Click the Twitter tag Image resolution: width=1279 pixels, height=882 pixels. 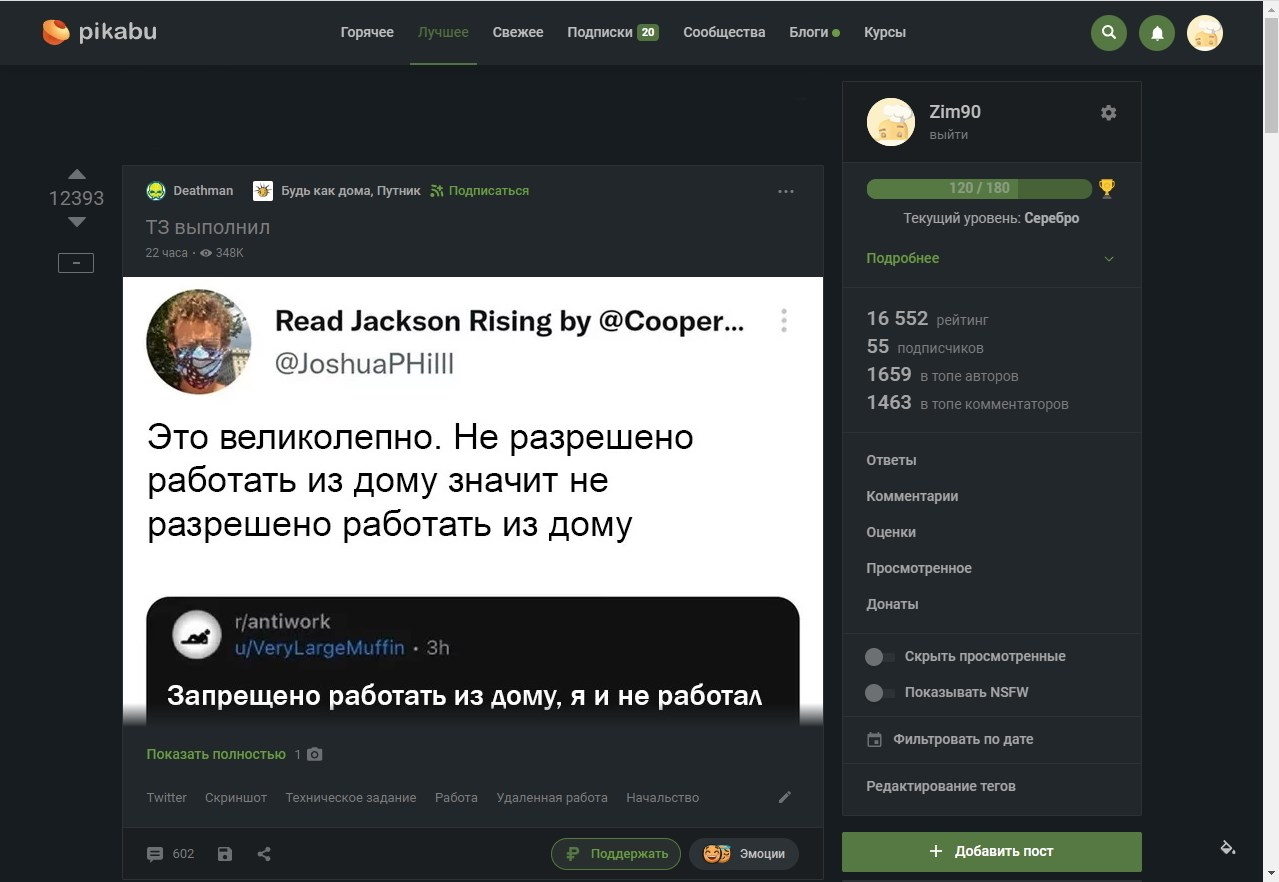point(166,798)
